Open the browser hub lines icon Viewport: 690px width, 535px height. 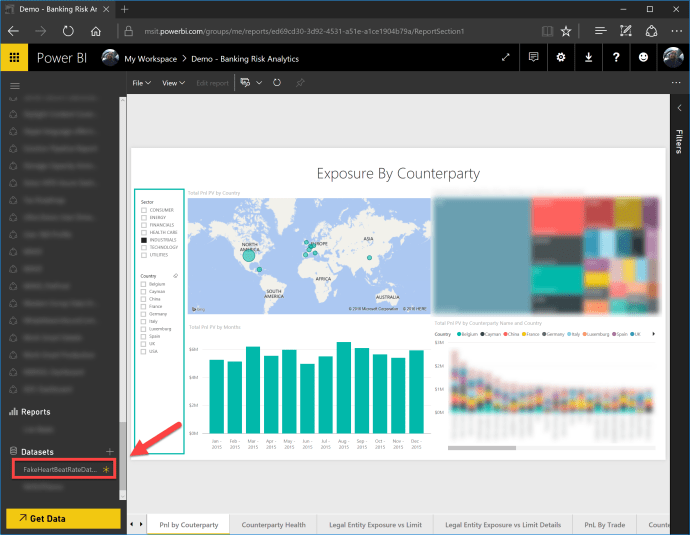600,31
